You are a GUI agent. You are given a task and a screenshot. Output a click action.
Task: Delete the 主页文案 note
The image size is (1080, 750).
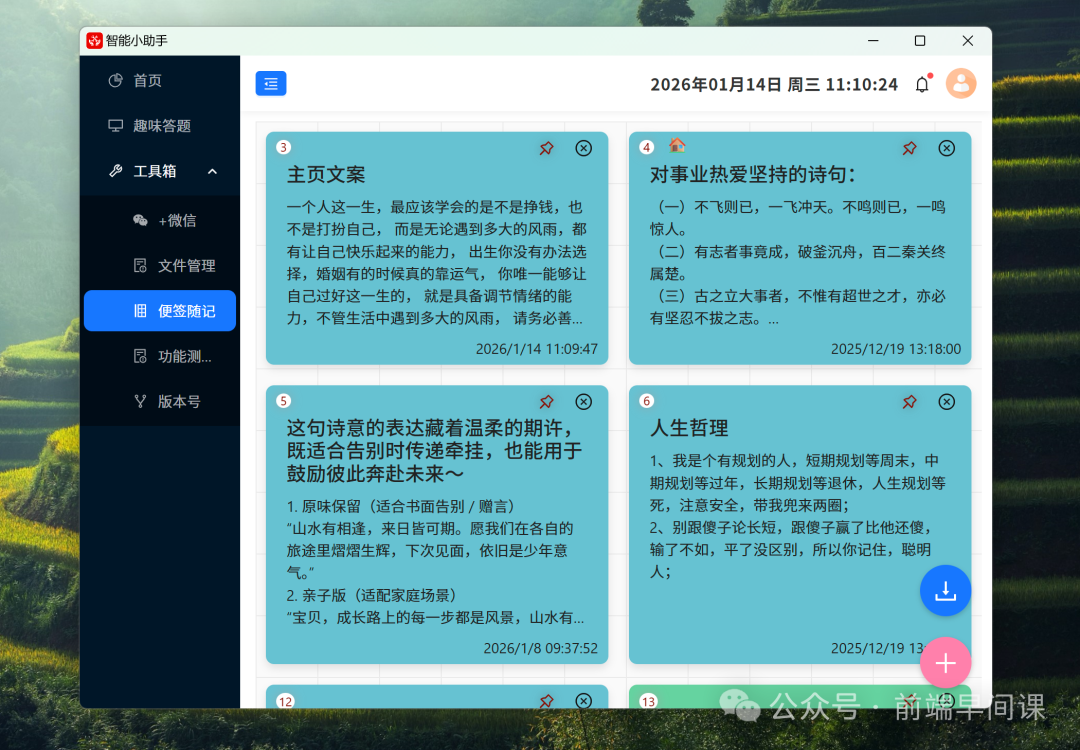coord(583,148)
